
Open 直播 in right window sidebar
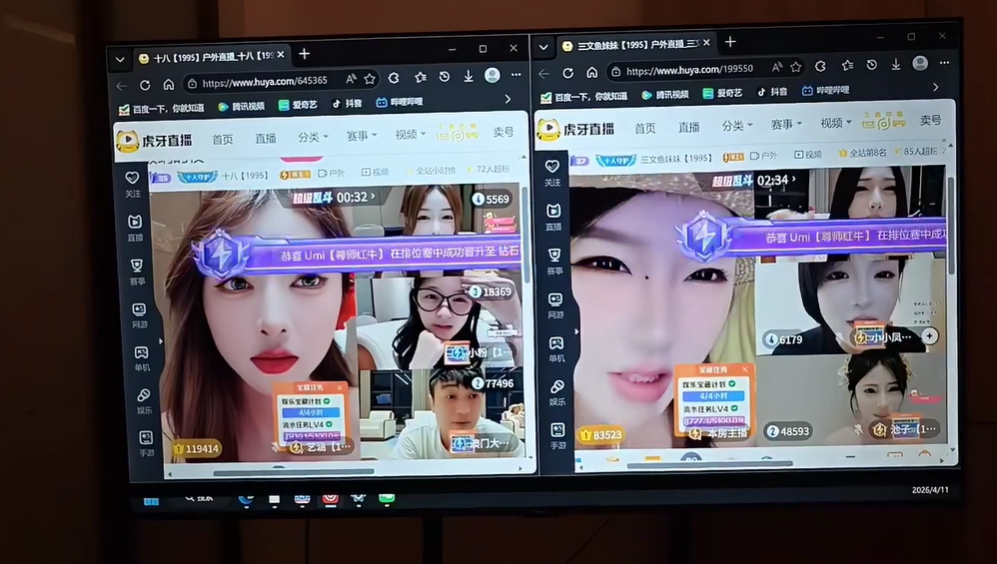tap(553, 217)
